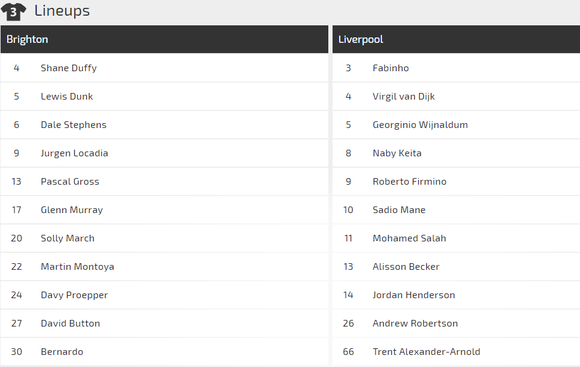Open Pascal Gross profile
This screenshot has height=367, width=580.
click(x=70, y=181)
